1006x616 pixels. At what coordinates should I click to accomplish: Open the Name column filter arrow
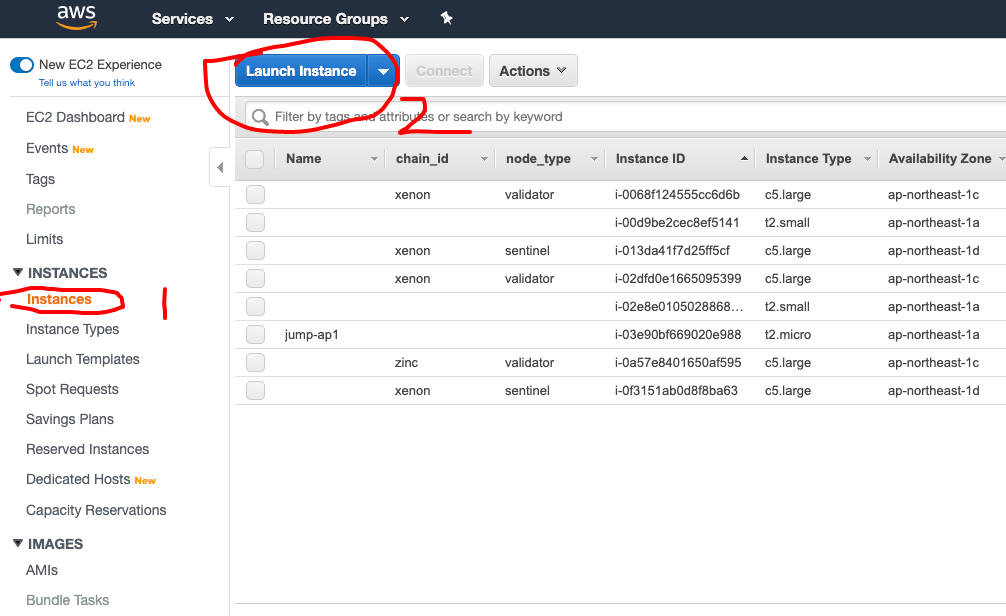(x=374, y=158)
